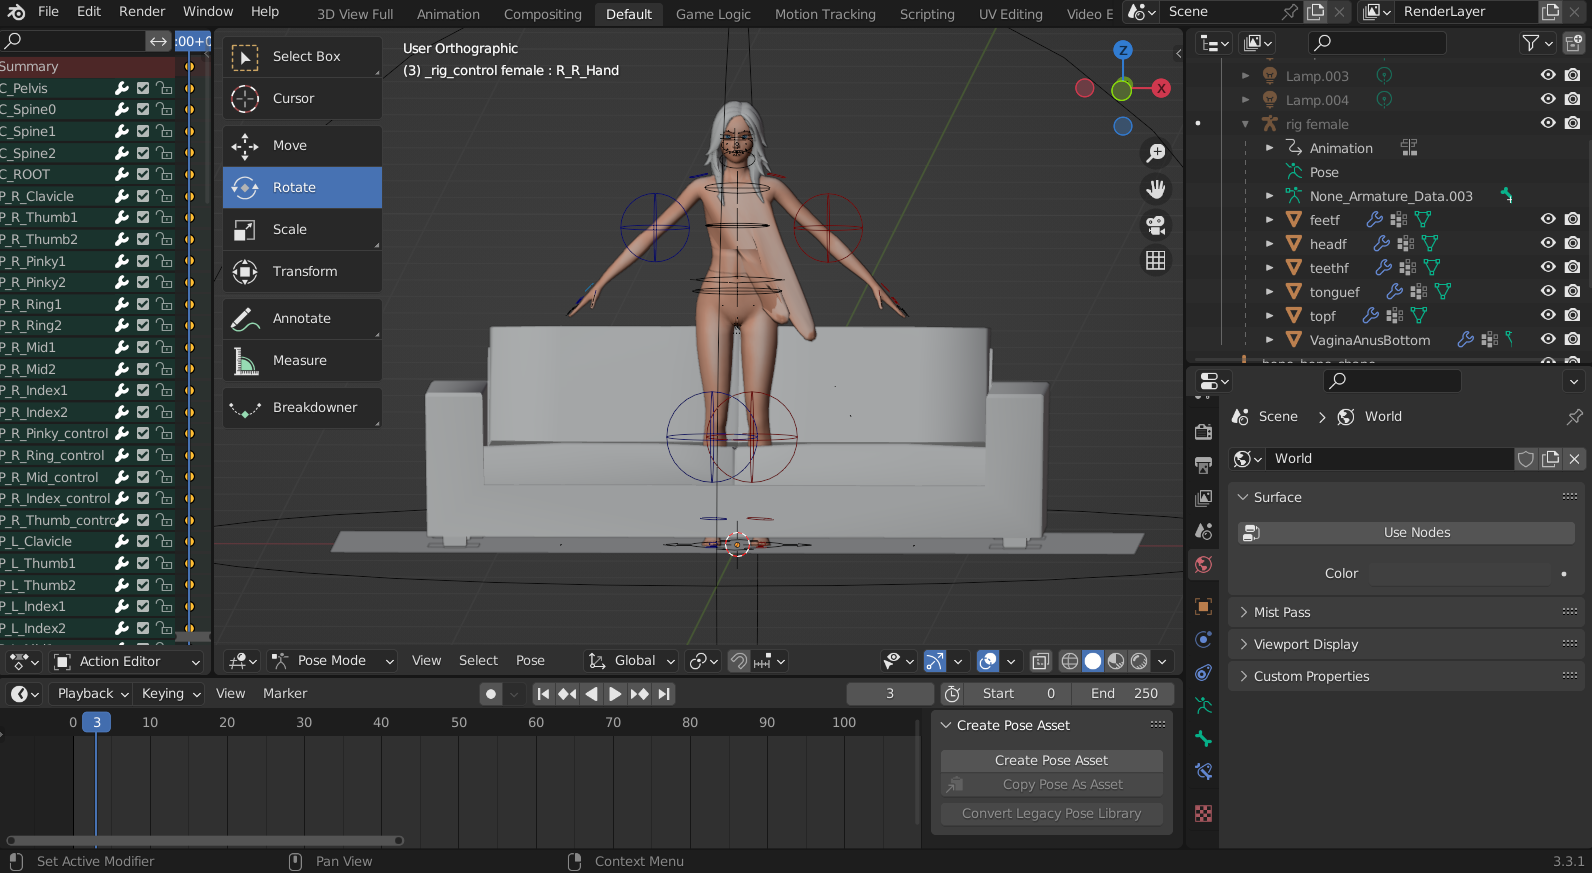This screenshot has height=873, width=1592.
Task: Toggle C_Pelvis channel checkbox
Action: click(x=143, y=88)
